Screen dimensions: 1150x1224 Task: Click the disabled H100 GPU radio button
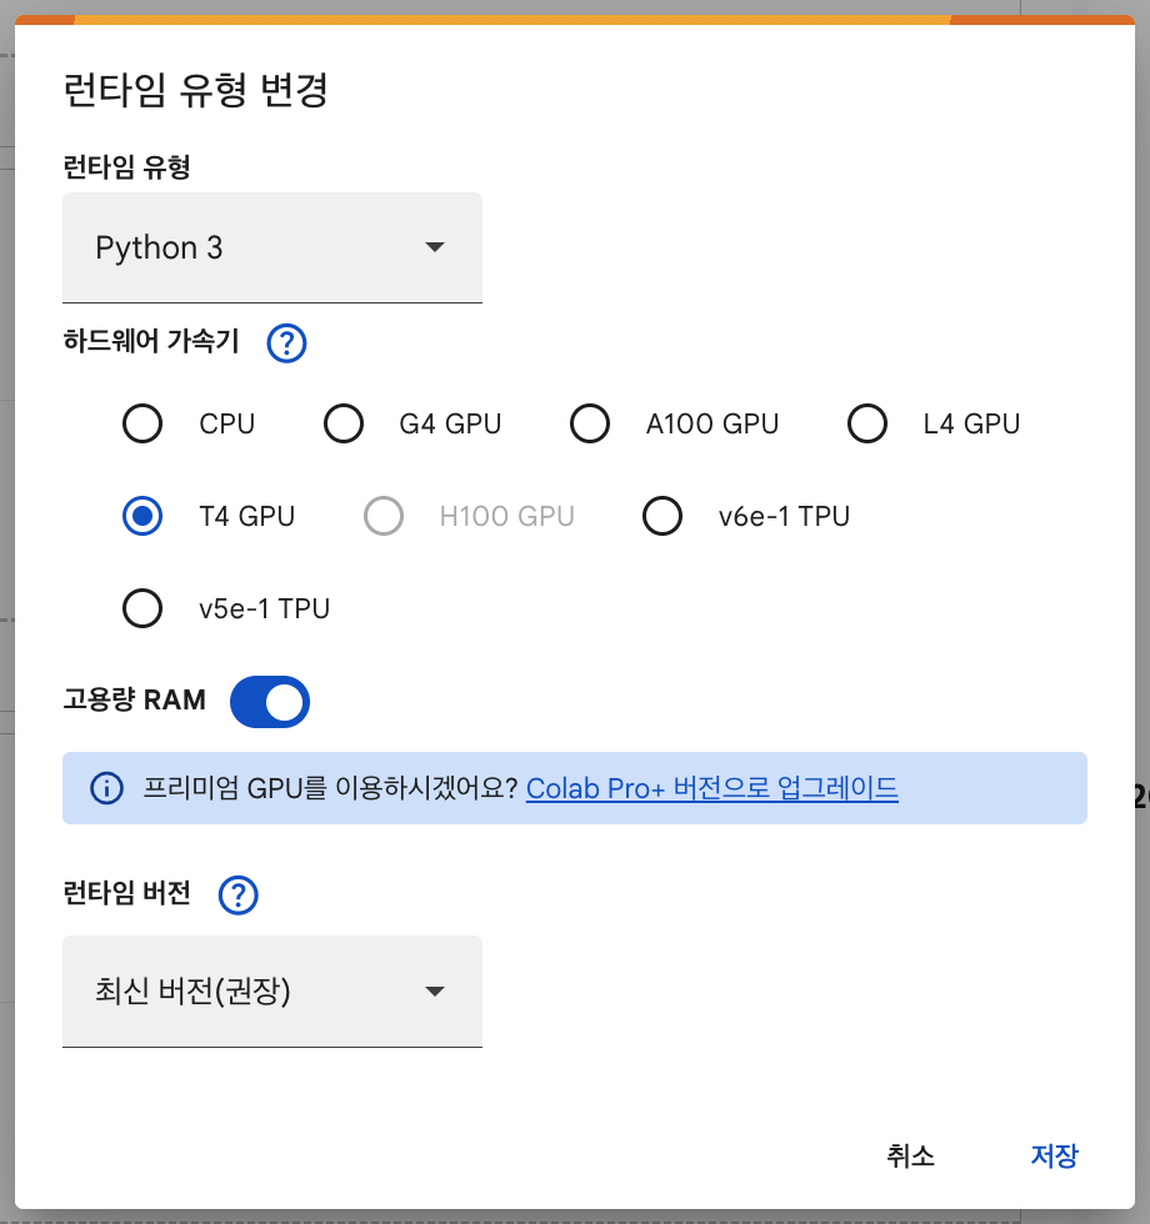[383, 516]
